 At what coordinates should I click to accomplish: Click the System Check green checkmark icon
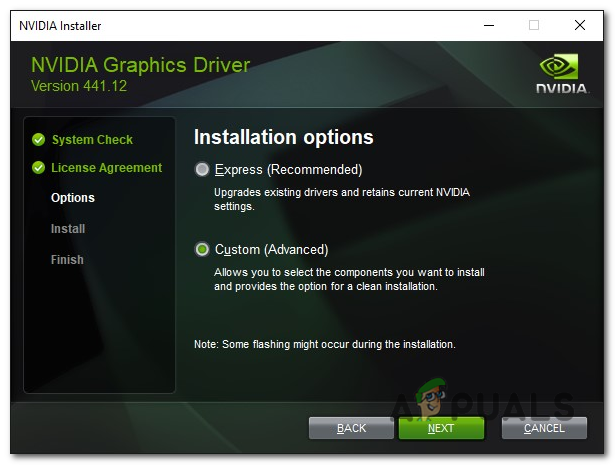click(x=38, y=140)
